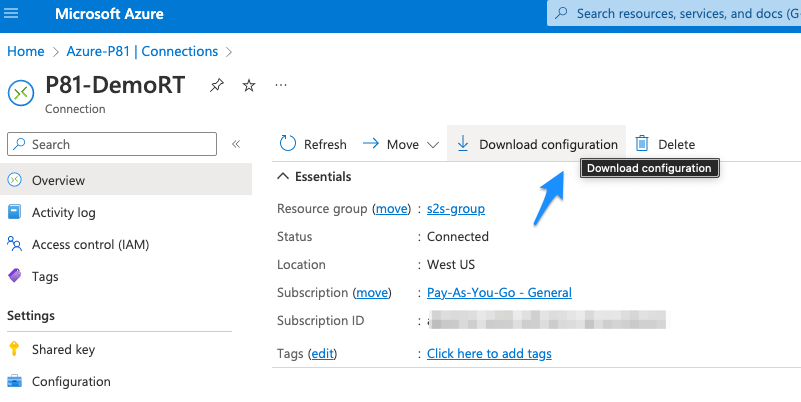Open Activity log
This screenshot has width=801, height=402.
63,212
